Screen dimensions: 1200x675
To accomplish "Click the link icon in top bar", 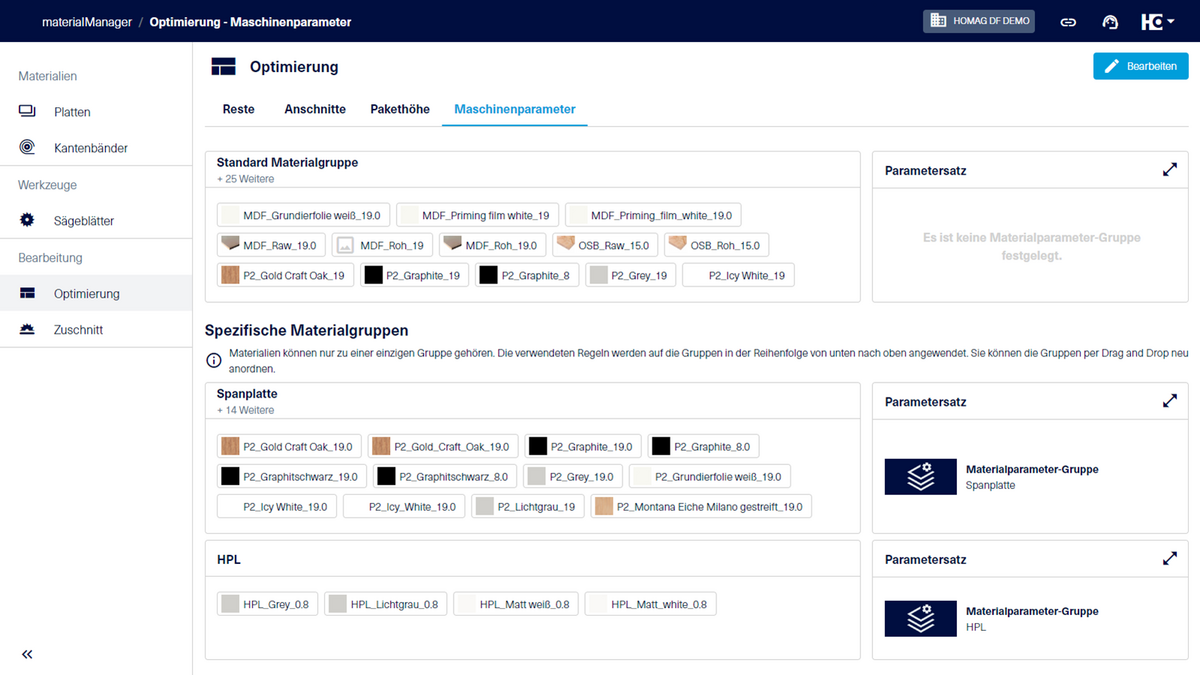I will pyautogui.click(x=1068, y=21).
